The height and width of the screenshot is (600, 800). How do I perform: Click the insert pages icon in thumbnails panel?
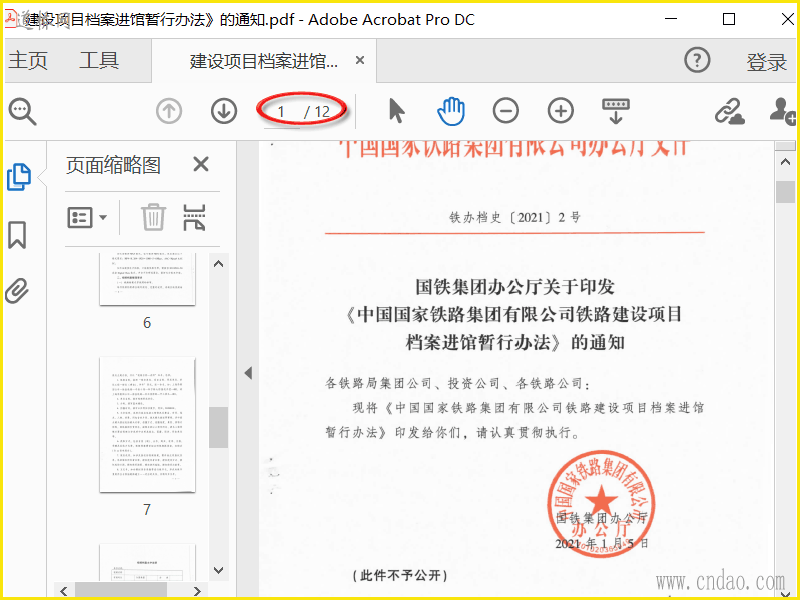pyautogui.click(x=194, y=217)
